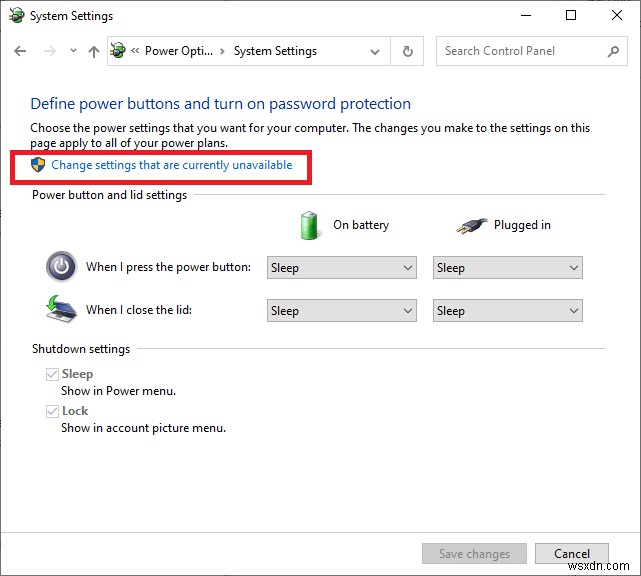641x576 pixels.
Task: Click the Power Opti... breadcrumb
Action: [x=179, y=51]
